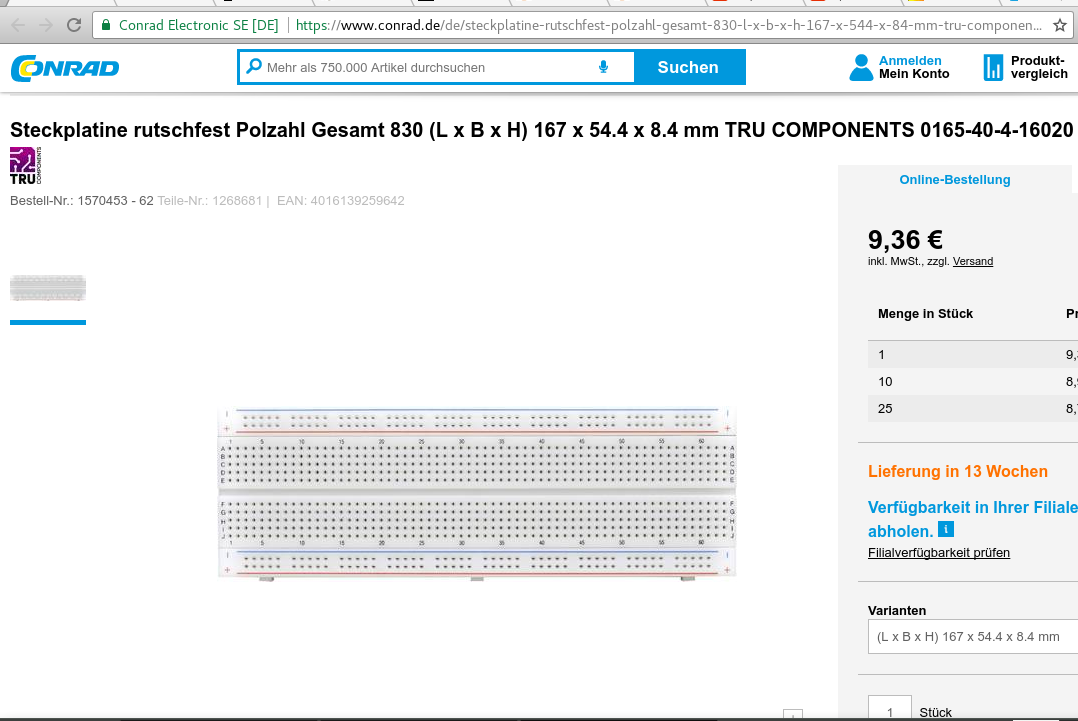Select the breadboard thumbnail image
The width and height of the screenshot is (1078, 721).
[48, 288]
